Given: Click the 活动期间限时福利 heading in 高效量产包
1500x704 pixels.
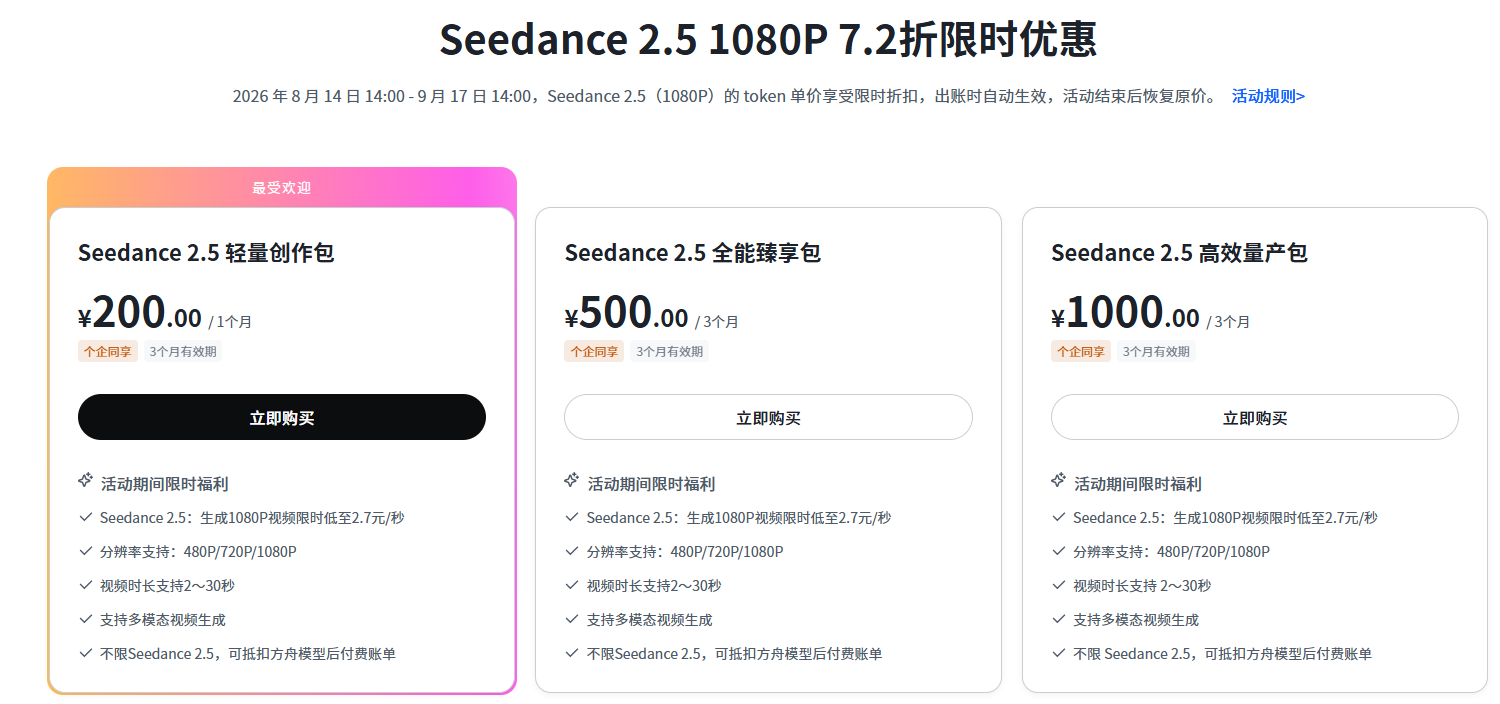Looking at the screenshot, I should coord(1138,483).
